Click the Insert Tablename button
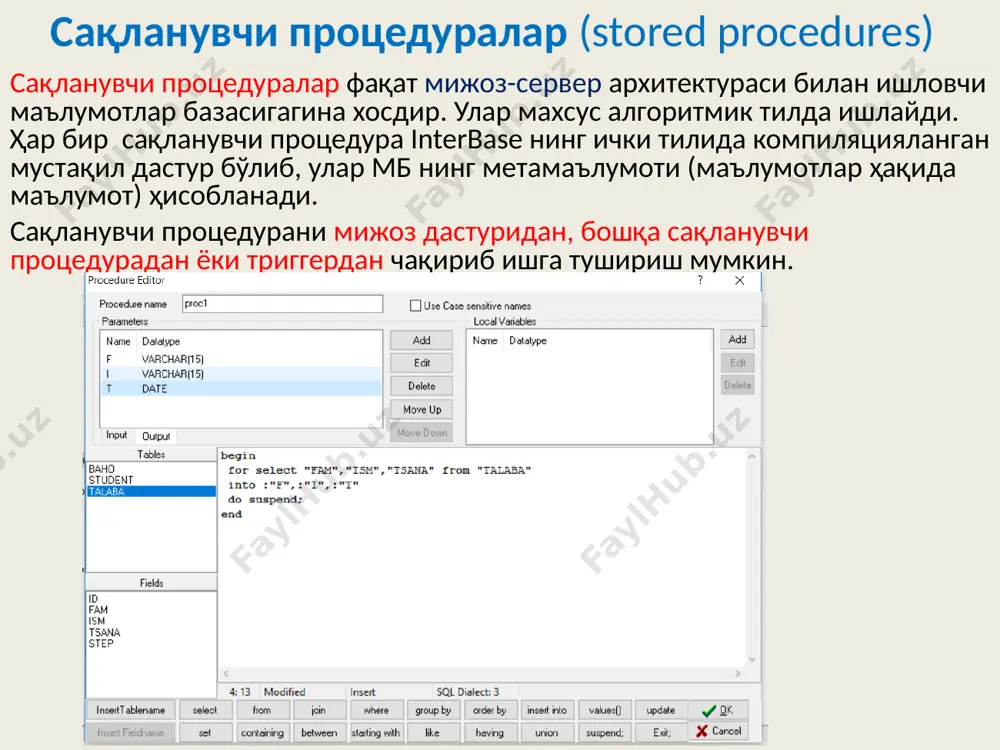 click(131, 710)
